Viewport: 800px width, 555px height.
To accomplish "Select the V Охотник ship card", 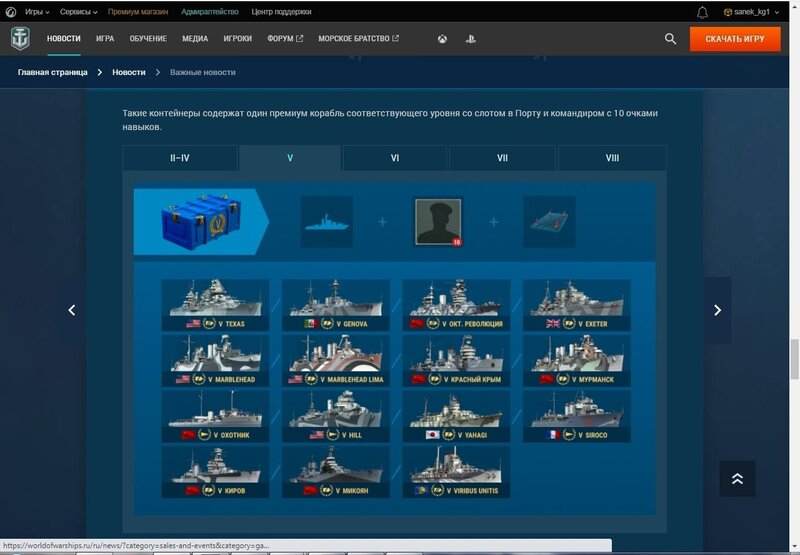I will pyautogui.click(x=215, y=416).
